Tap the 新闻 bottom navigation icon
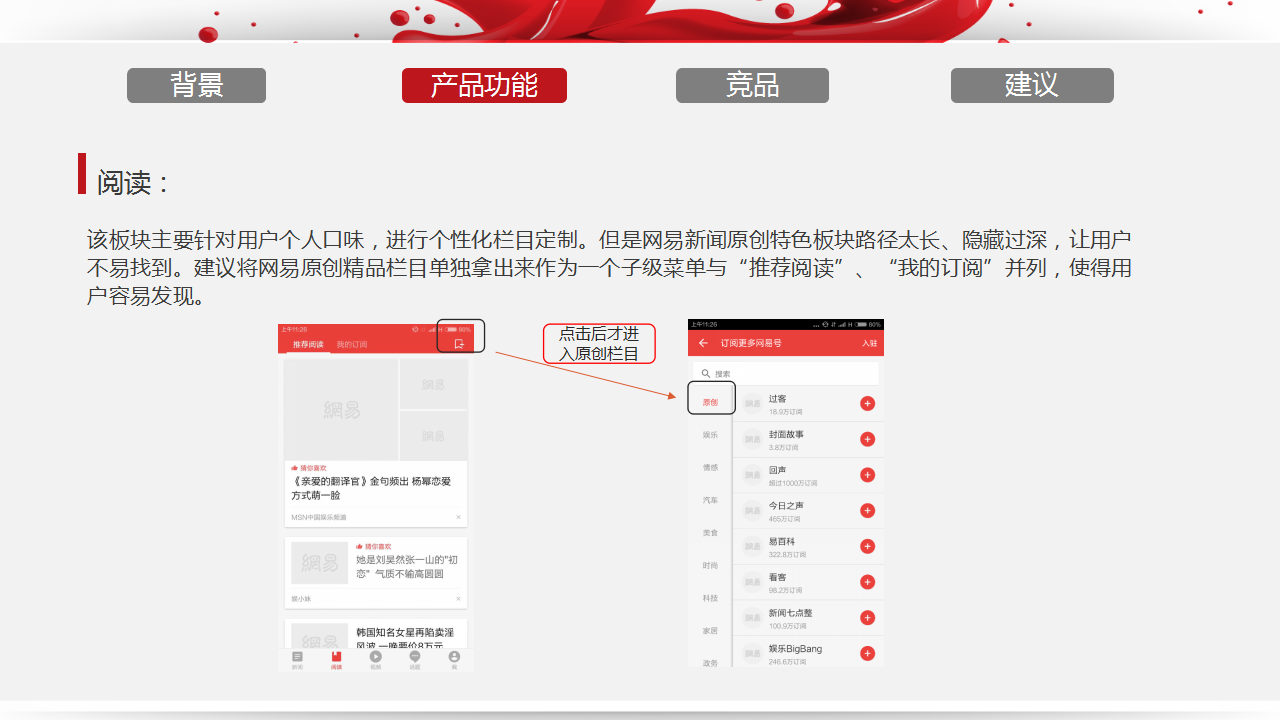 297,660
